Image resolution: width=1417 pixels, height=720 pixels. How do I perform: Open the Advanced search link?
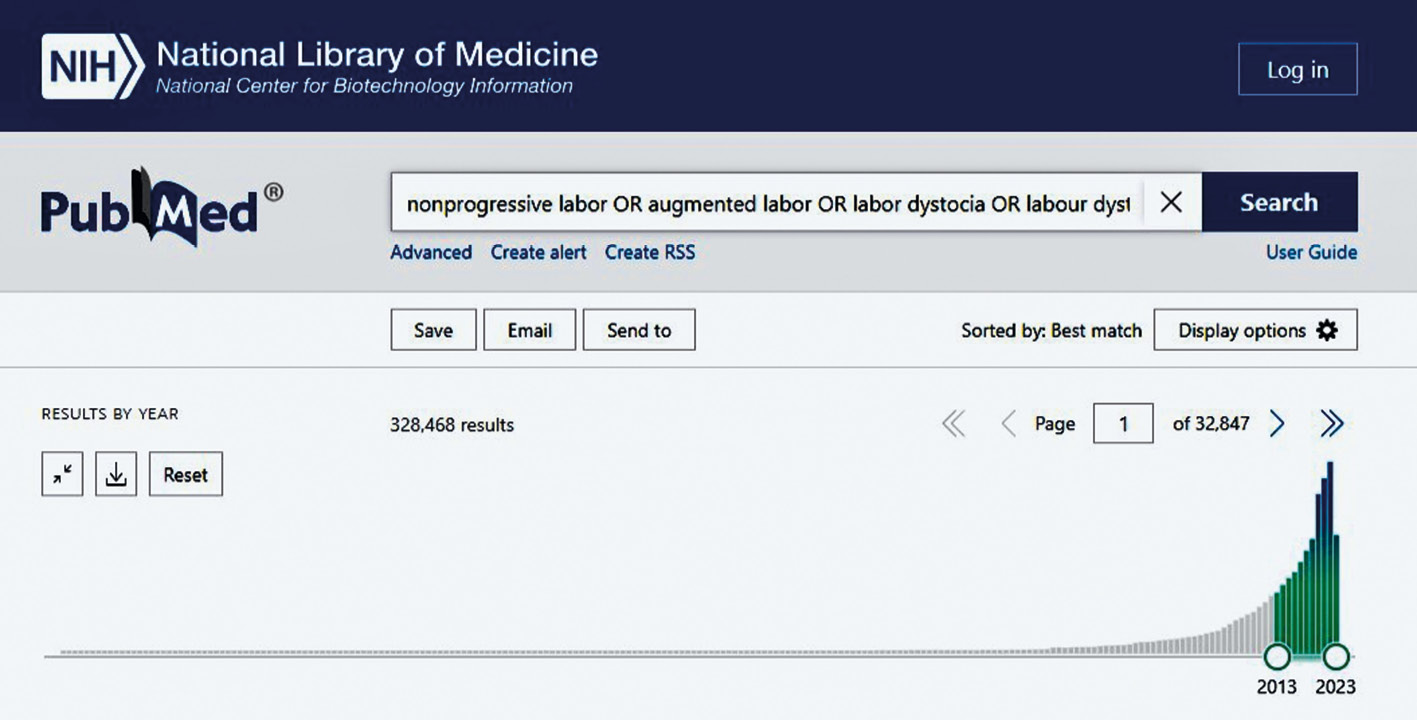[x=431, y=253]
